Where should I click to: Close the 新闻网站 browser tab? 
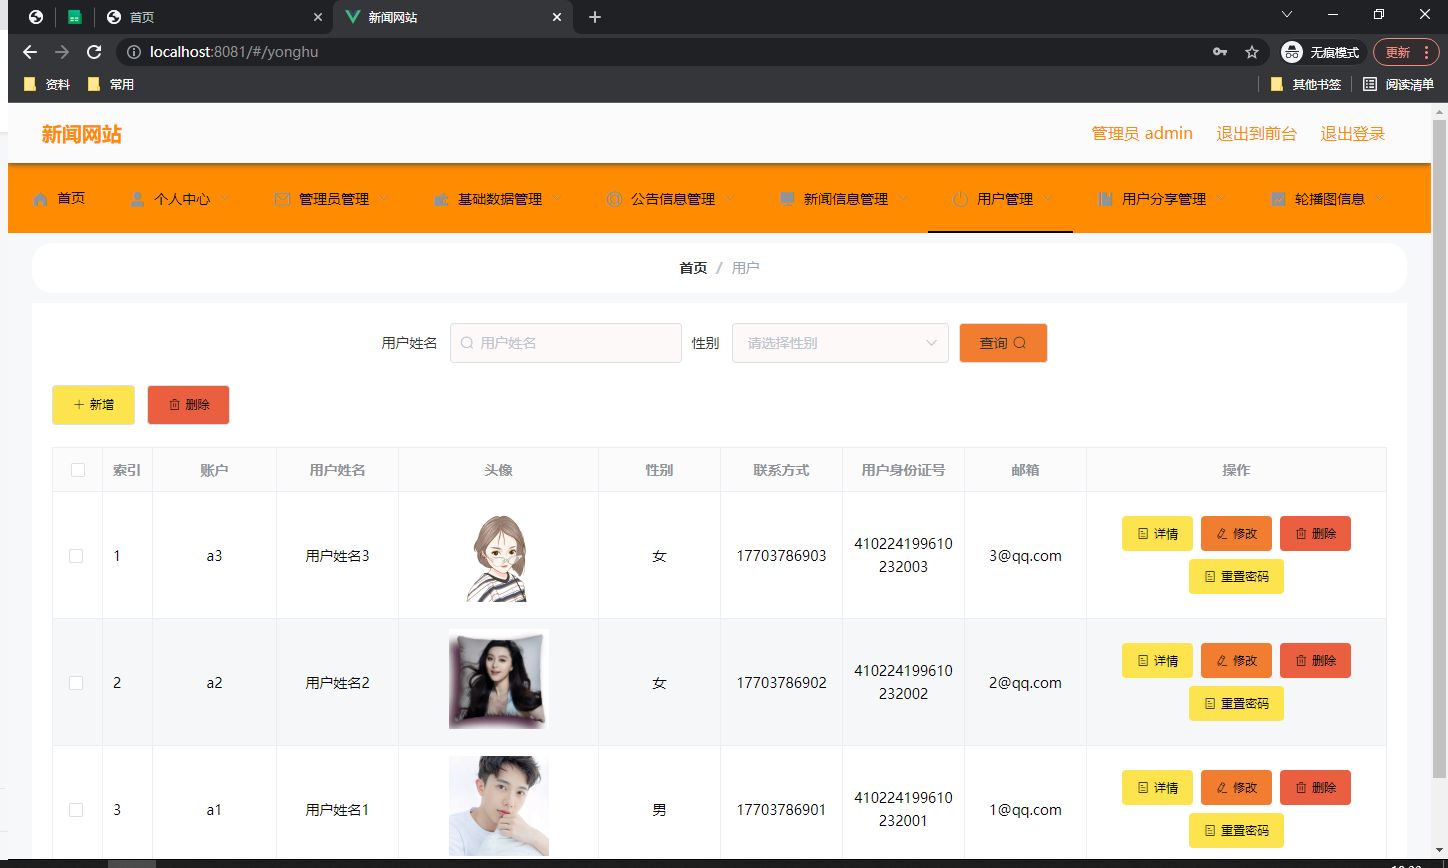[x=557, y=17]
